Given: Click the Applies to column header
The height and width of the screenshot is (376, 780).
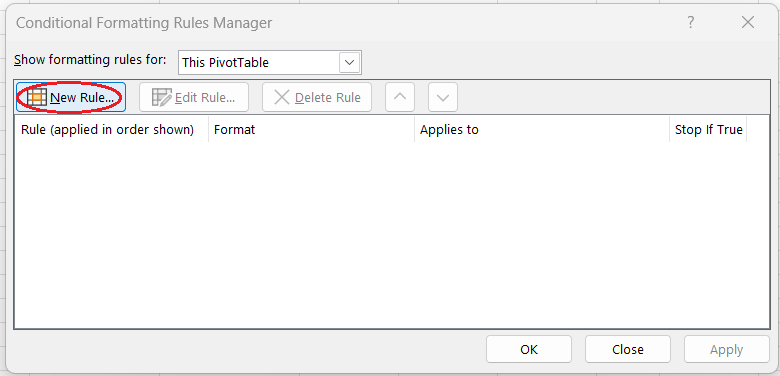Looking at the screenshot, I should (449, 130).
